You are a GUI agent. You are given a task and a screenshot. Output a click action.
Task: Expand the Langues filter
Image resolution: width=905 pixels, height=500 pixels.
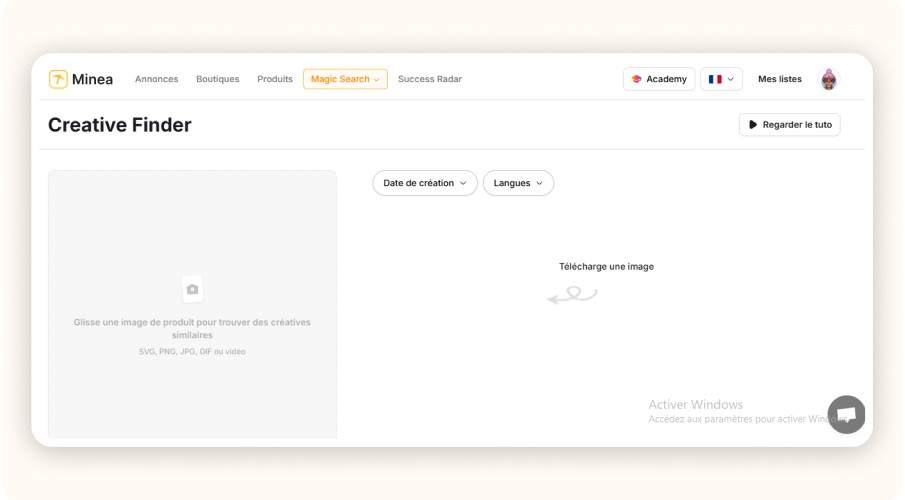click(x=518, y=183)
